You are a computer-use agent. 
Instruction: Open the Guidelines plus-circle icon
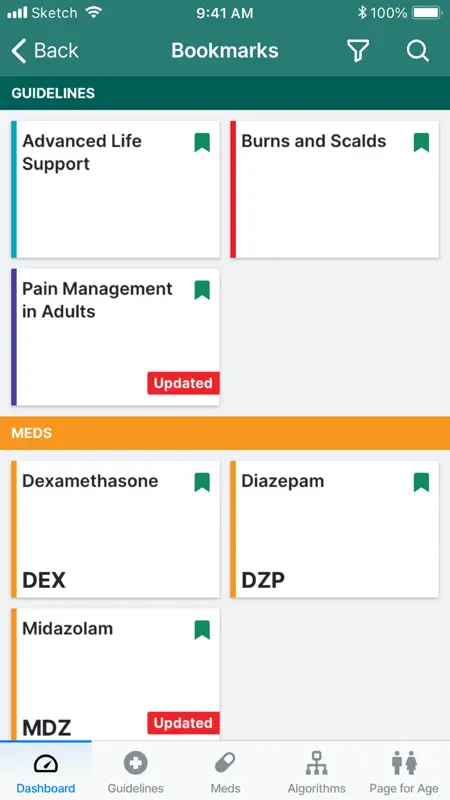[x=136, y=763]
